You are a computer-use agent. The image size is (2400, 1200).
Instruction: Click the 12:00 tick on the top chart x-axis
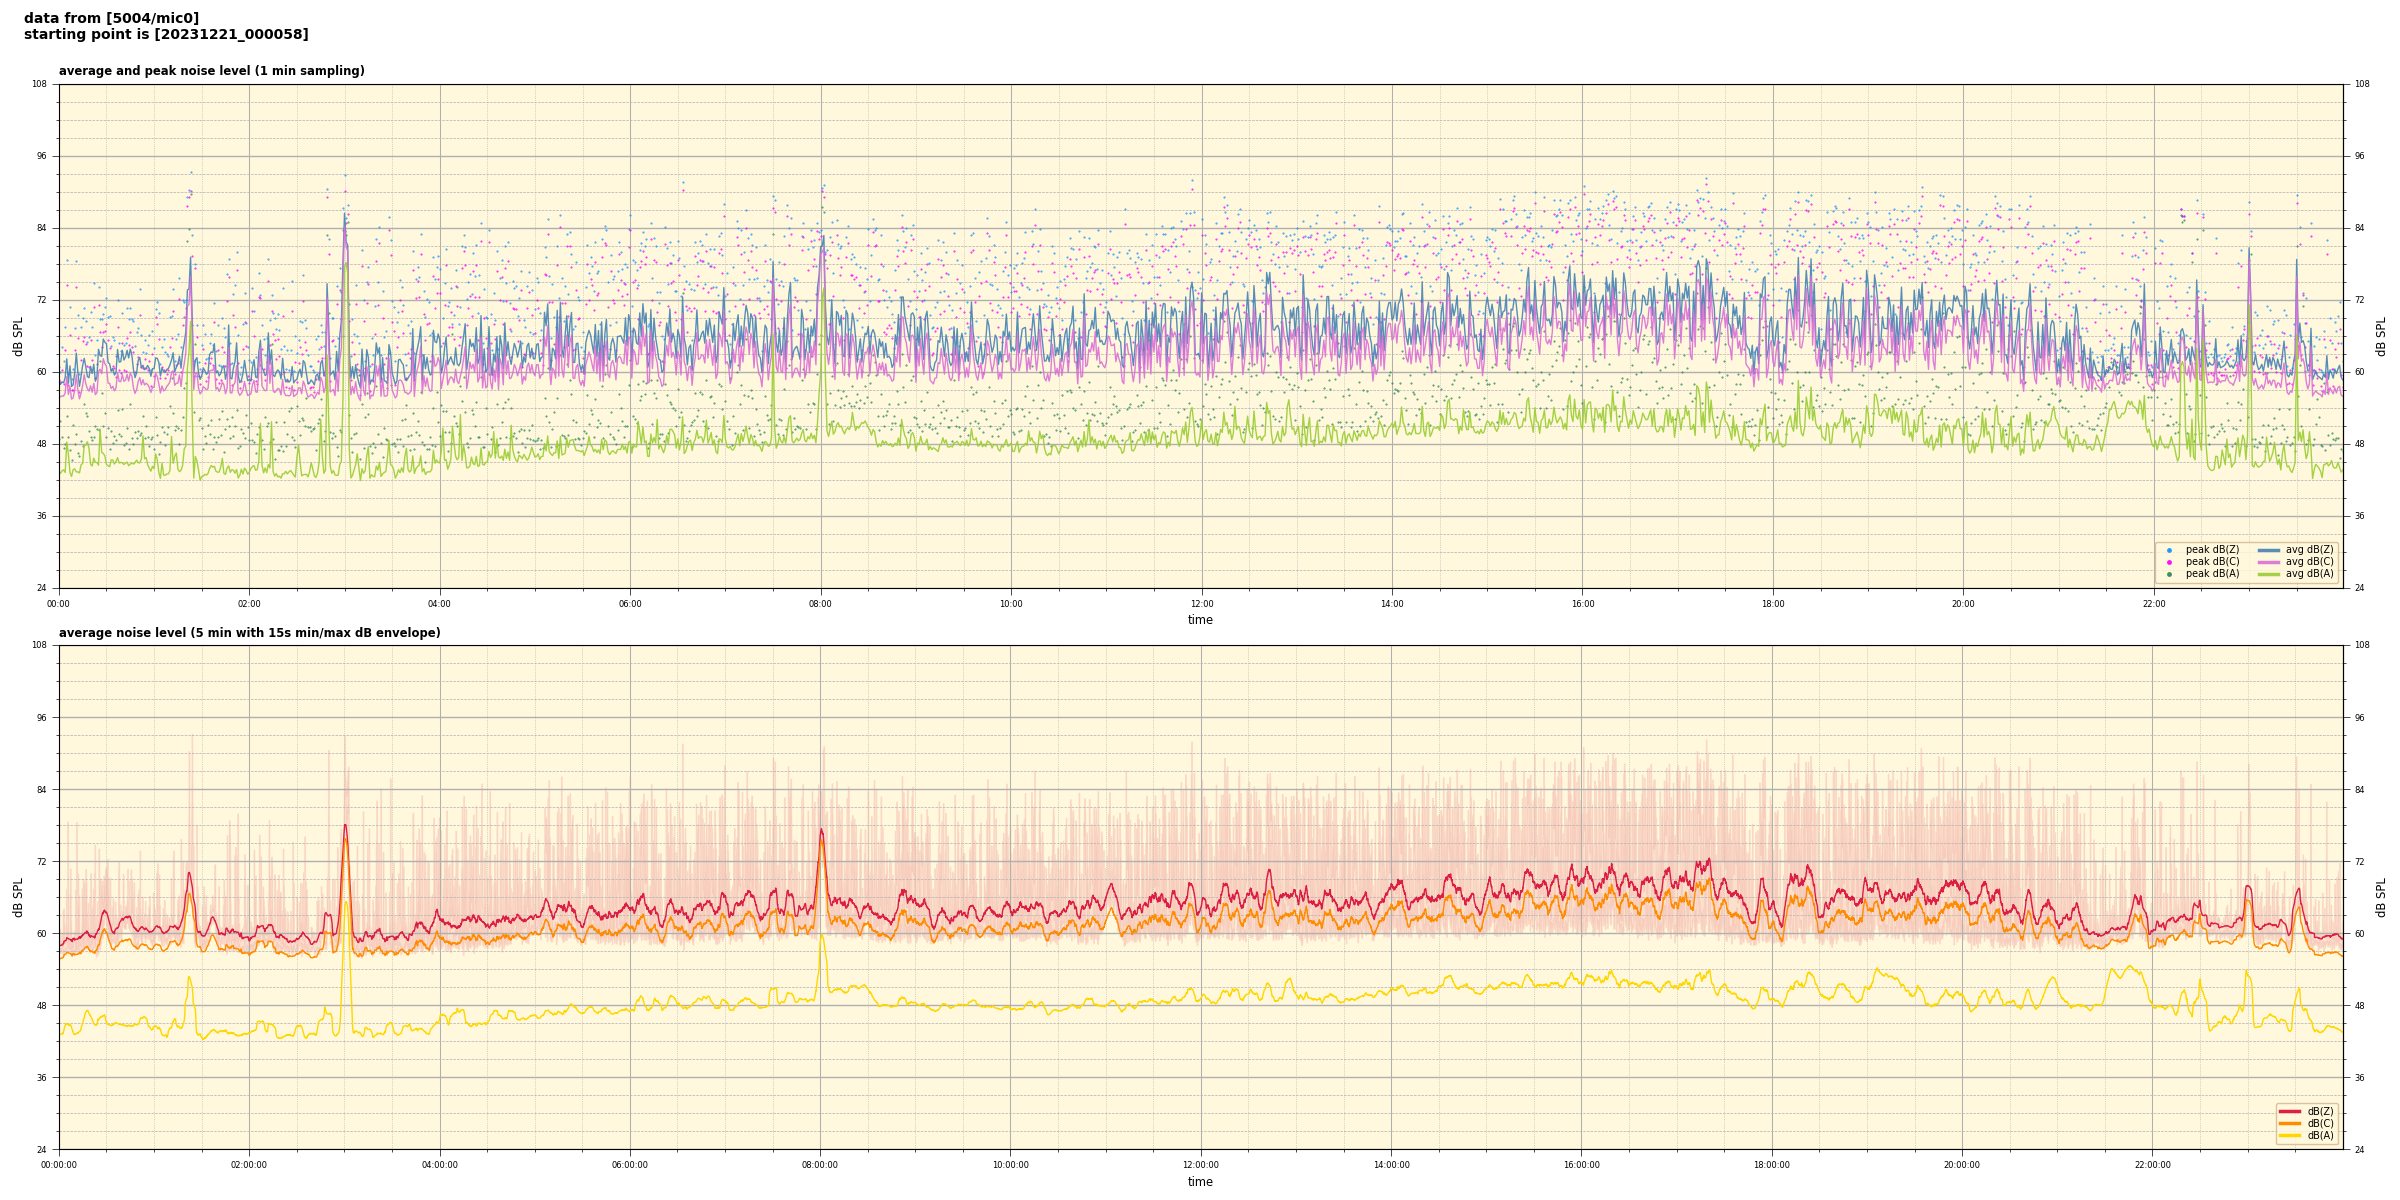[1201, 604]
